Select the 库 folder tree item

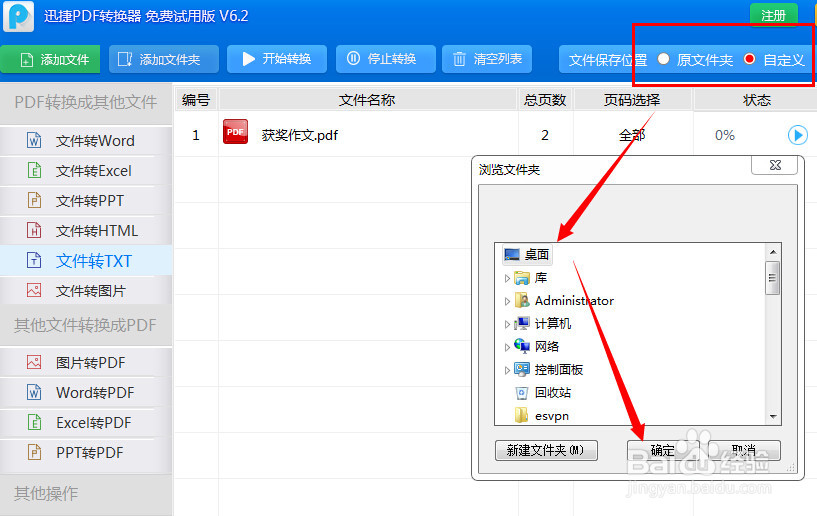pyautogui.click(x=541, y=278)
